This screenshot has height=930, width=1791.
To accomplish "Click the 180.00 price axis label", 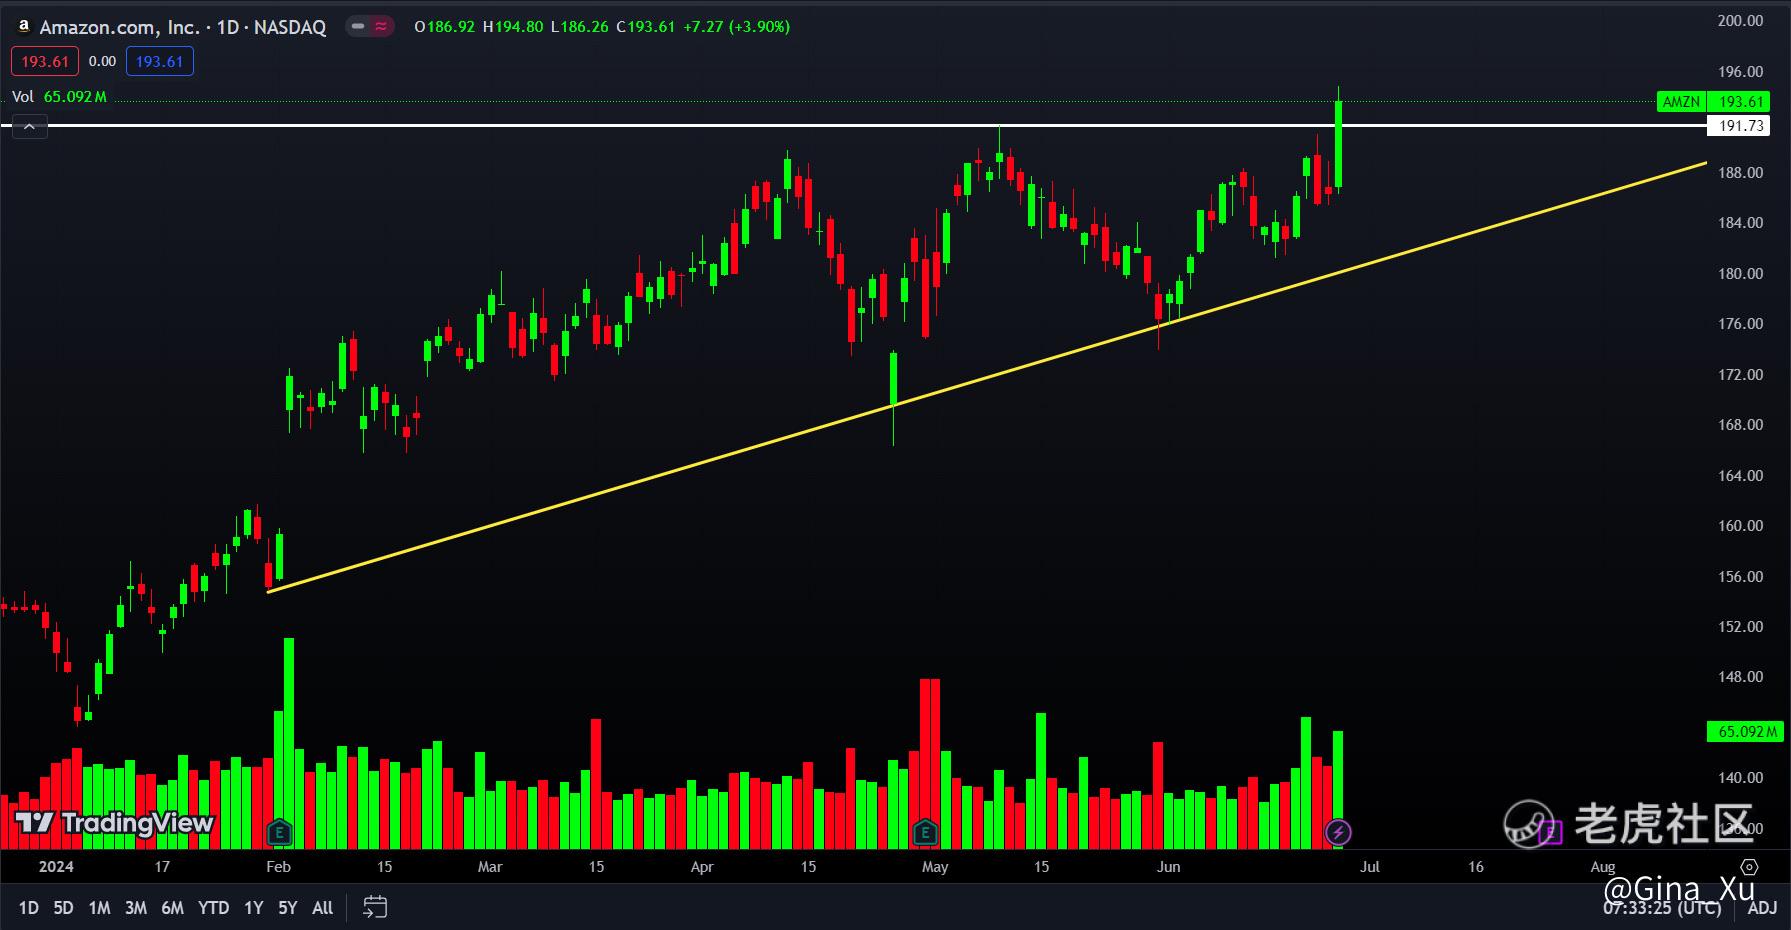I will coord(1740,274).
